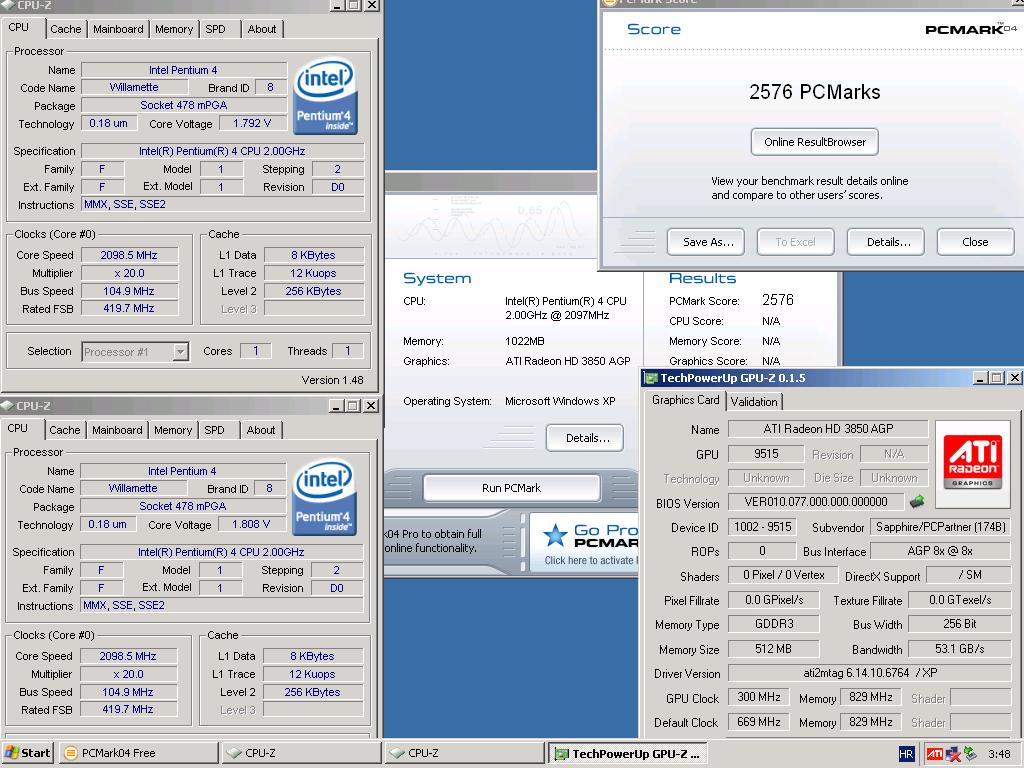Click the GPU name field ATI Radeon HD 3850 AGP
Screen dimensions: 1024x768
coord(828,429)
